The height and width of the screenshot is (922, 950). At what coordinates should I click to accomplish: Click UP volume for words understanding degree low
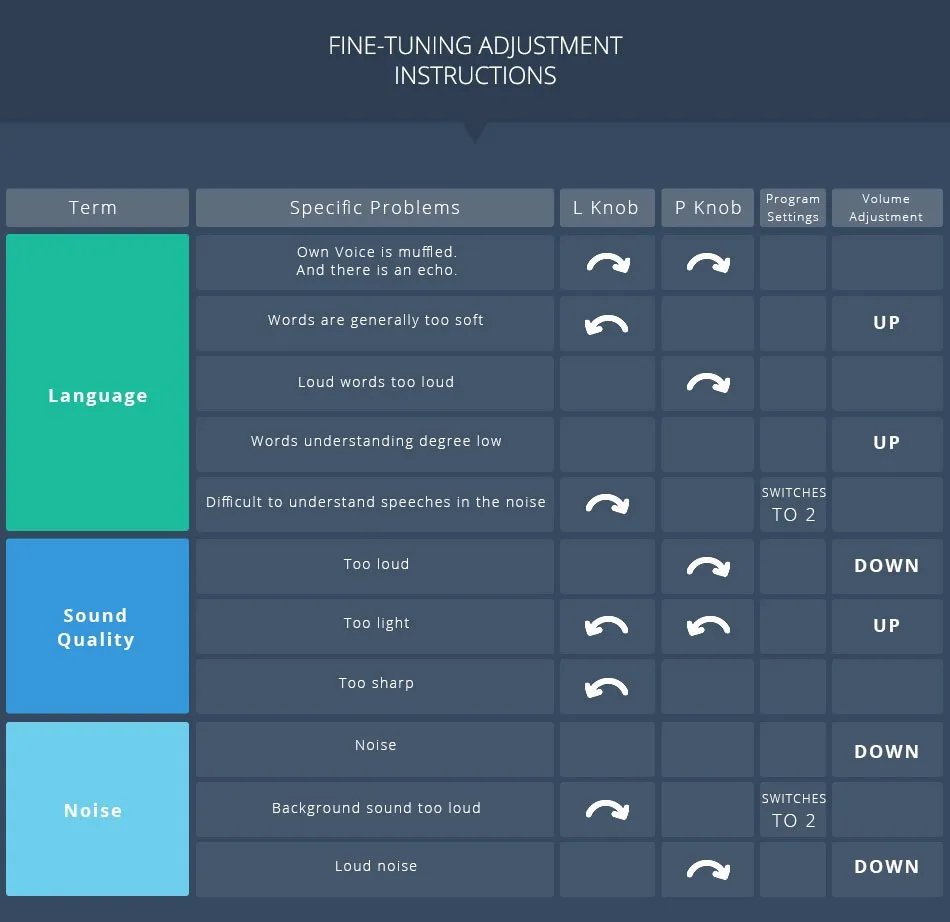tap(886, 443)
